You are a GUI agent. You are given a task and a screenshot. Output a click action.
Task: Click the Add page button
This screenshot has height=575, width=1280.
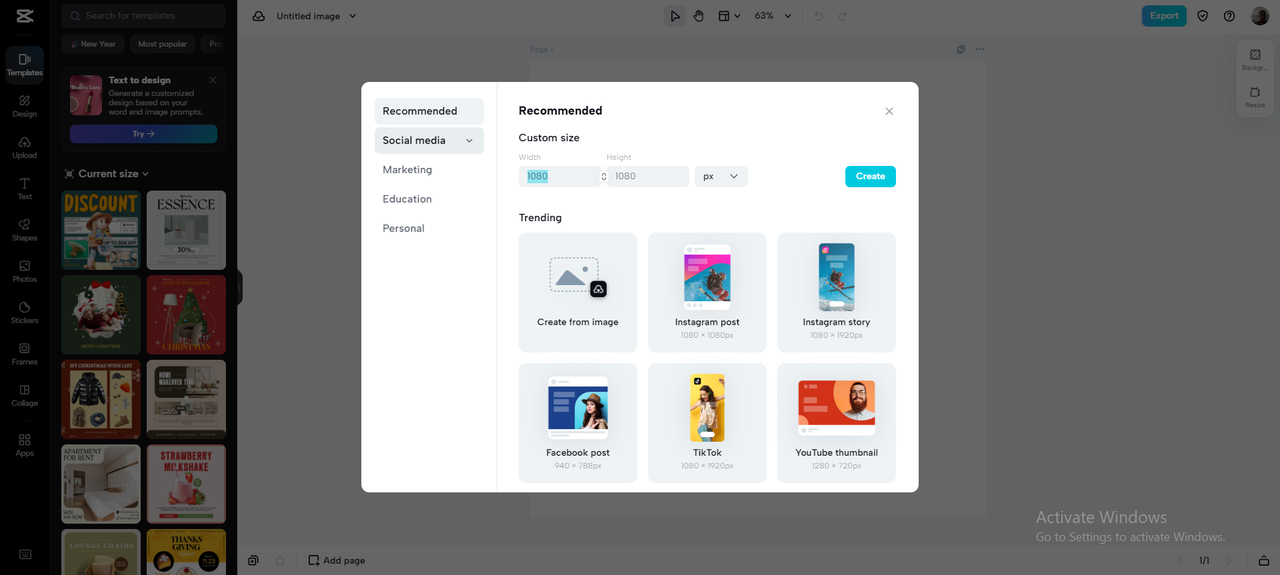tap(337, 560)
